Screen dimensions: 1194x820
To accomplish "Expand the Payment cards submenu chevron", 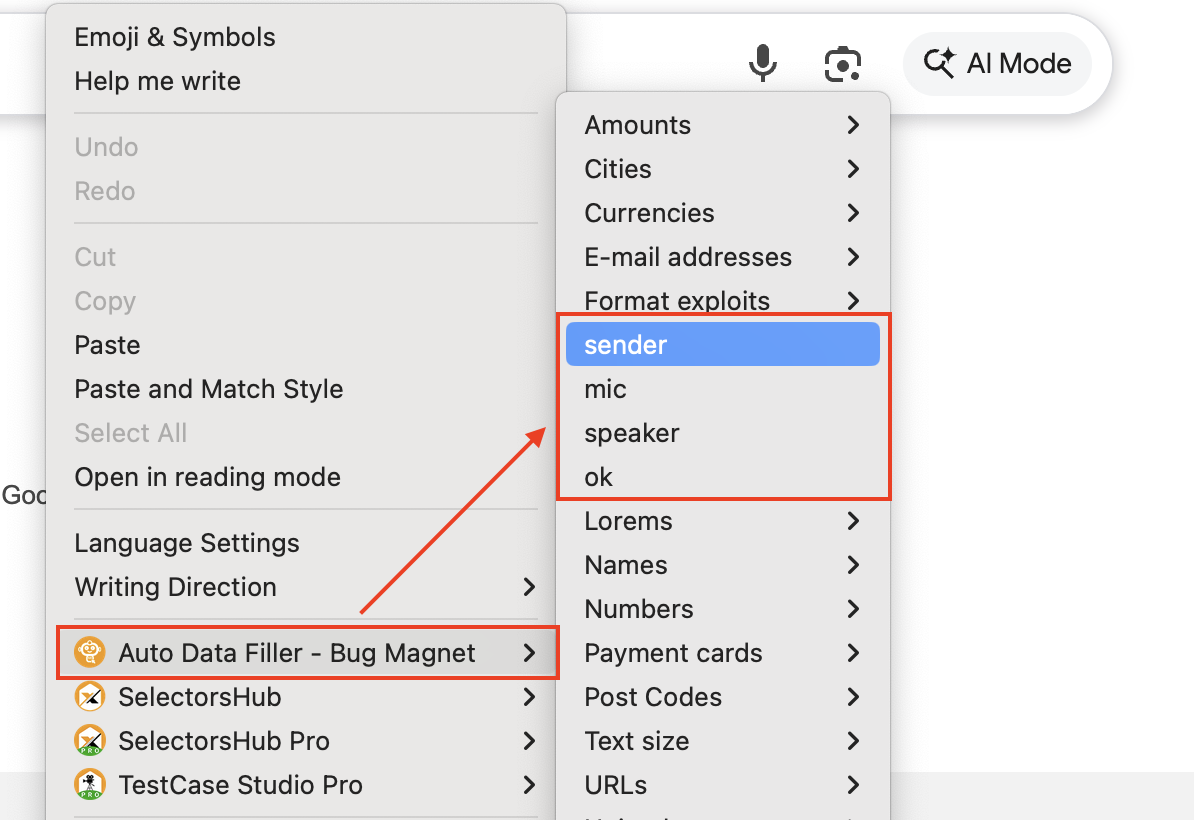I will (853, 653).
